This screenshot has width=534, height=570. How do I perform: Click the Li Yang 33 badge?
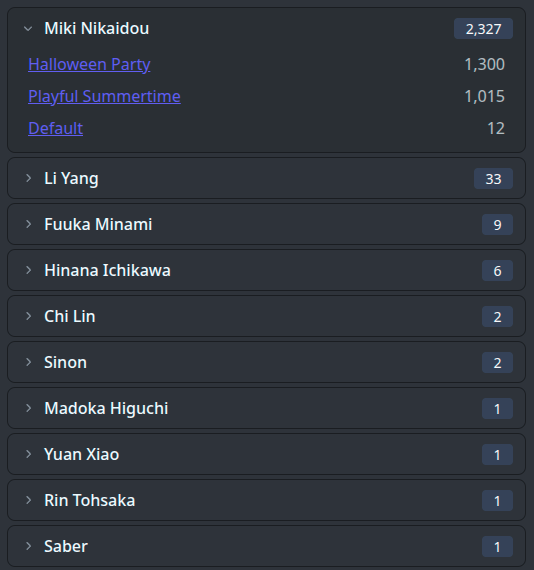493,178
